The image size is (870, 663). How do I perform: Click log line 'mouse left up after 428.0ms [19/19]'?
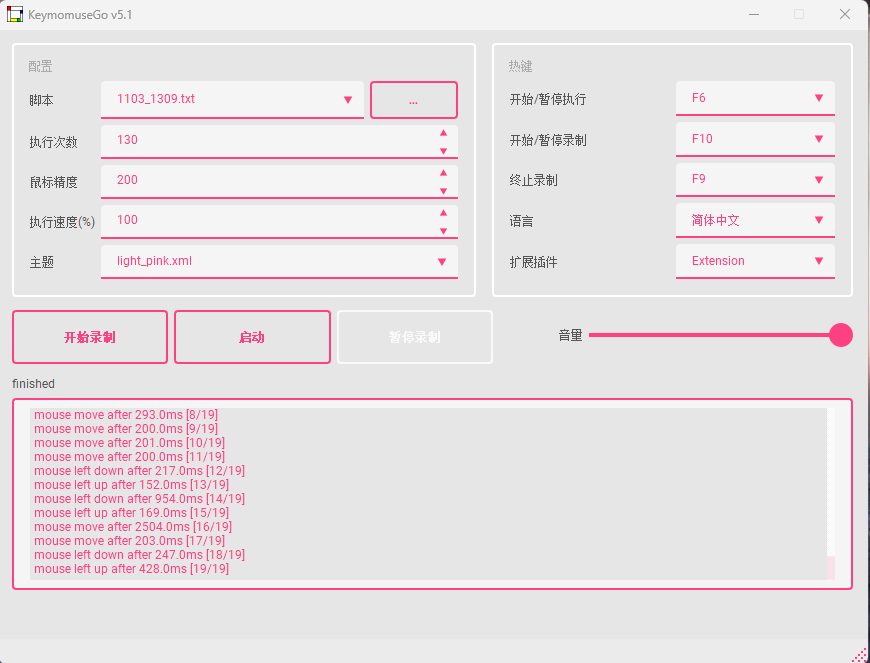tap(131, 569)
